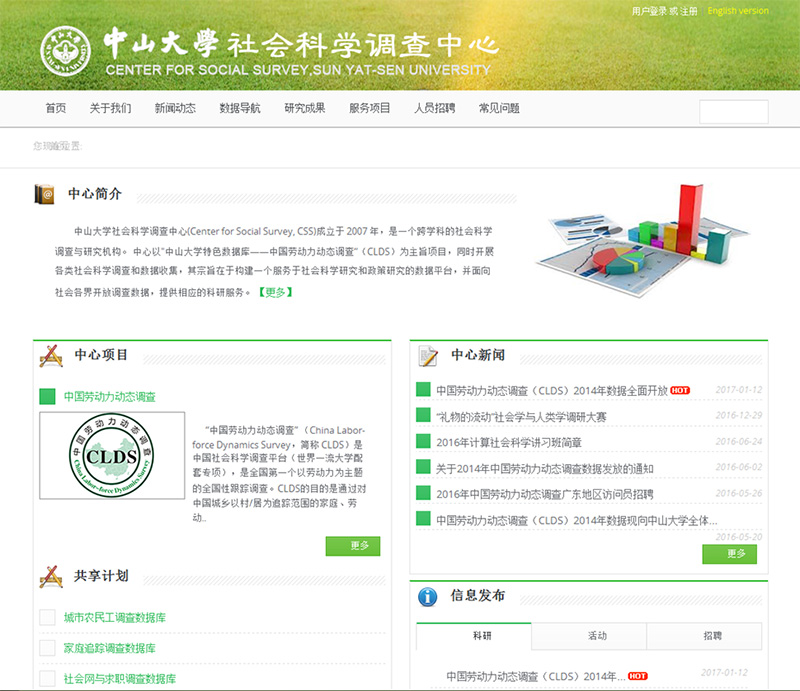Toggle checkbox beside 城市农民工调查数据库
800x691 pixels.
(47, 618)
